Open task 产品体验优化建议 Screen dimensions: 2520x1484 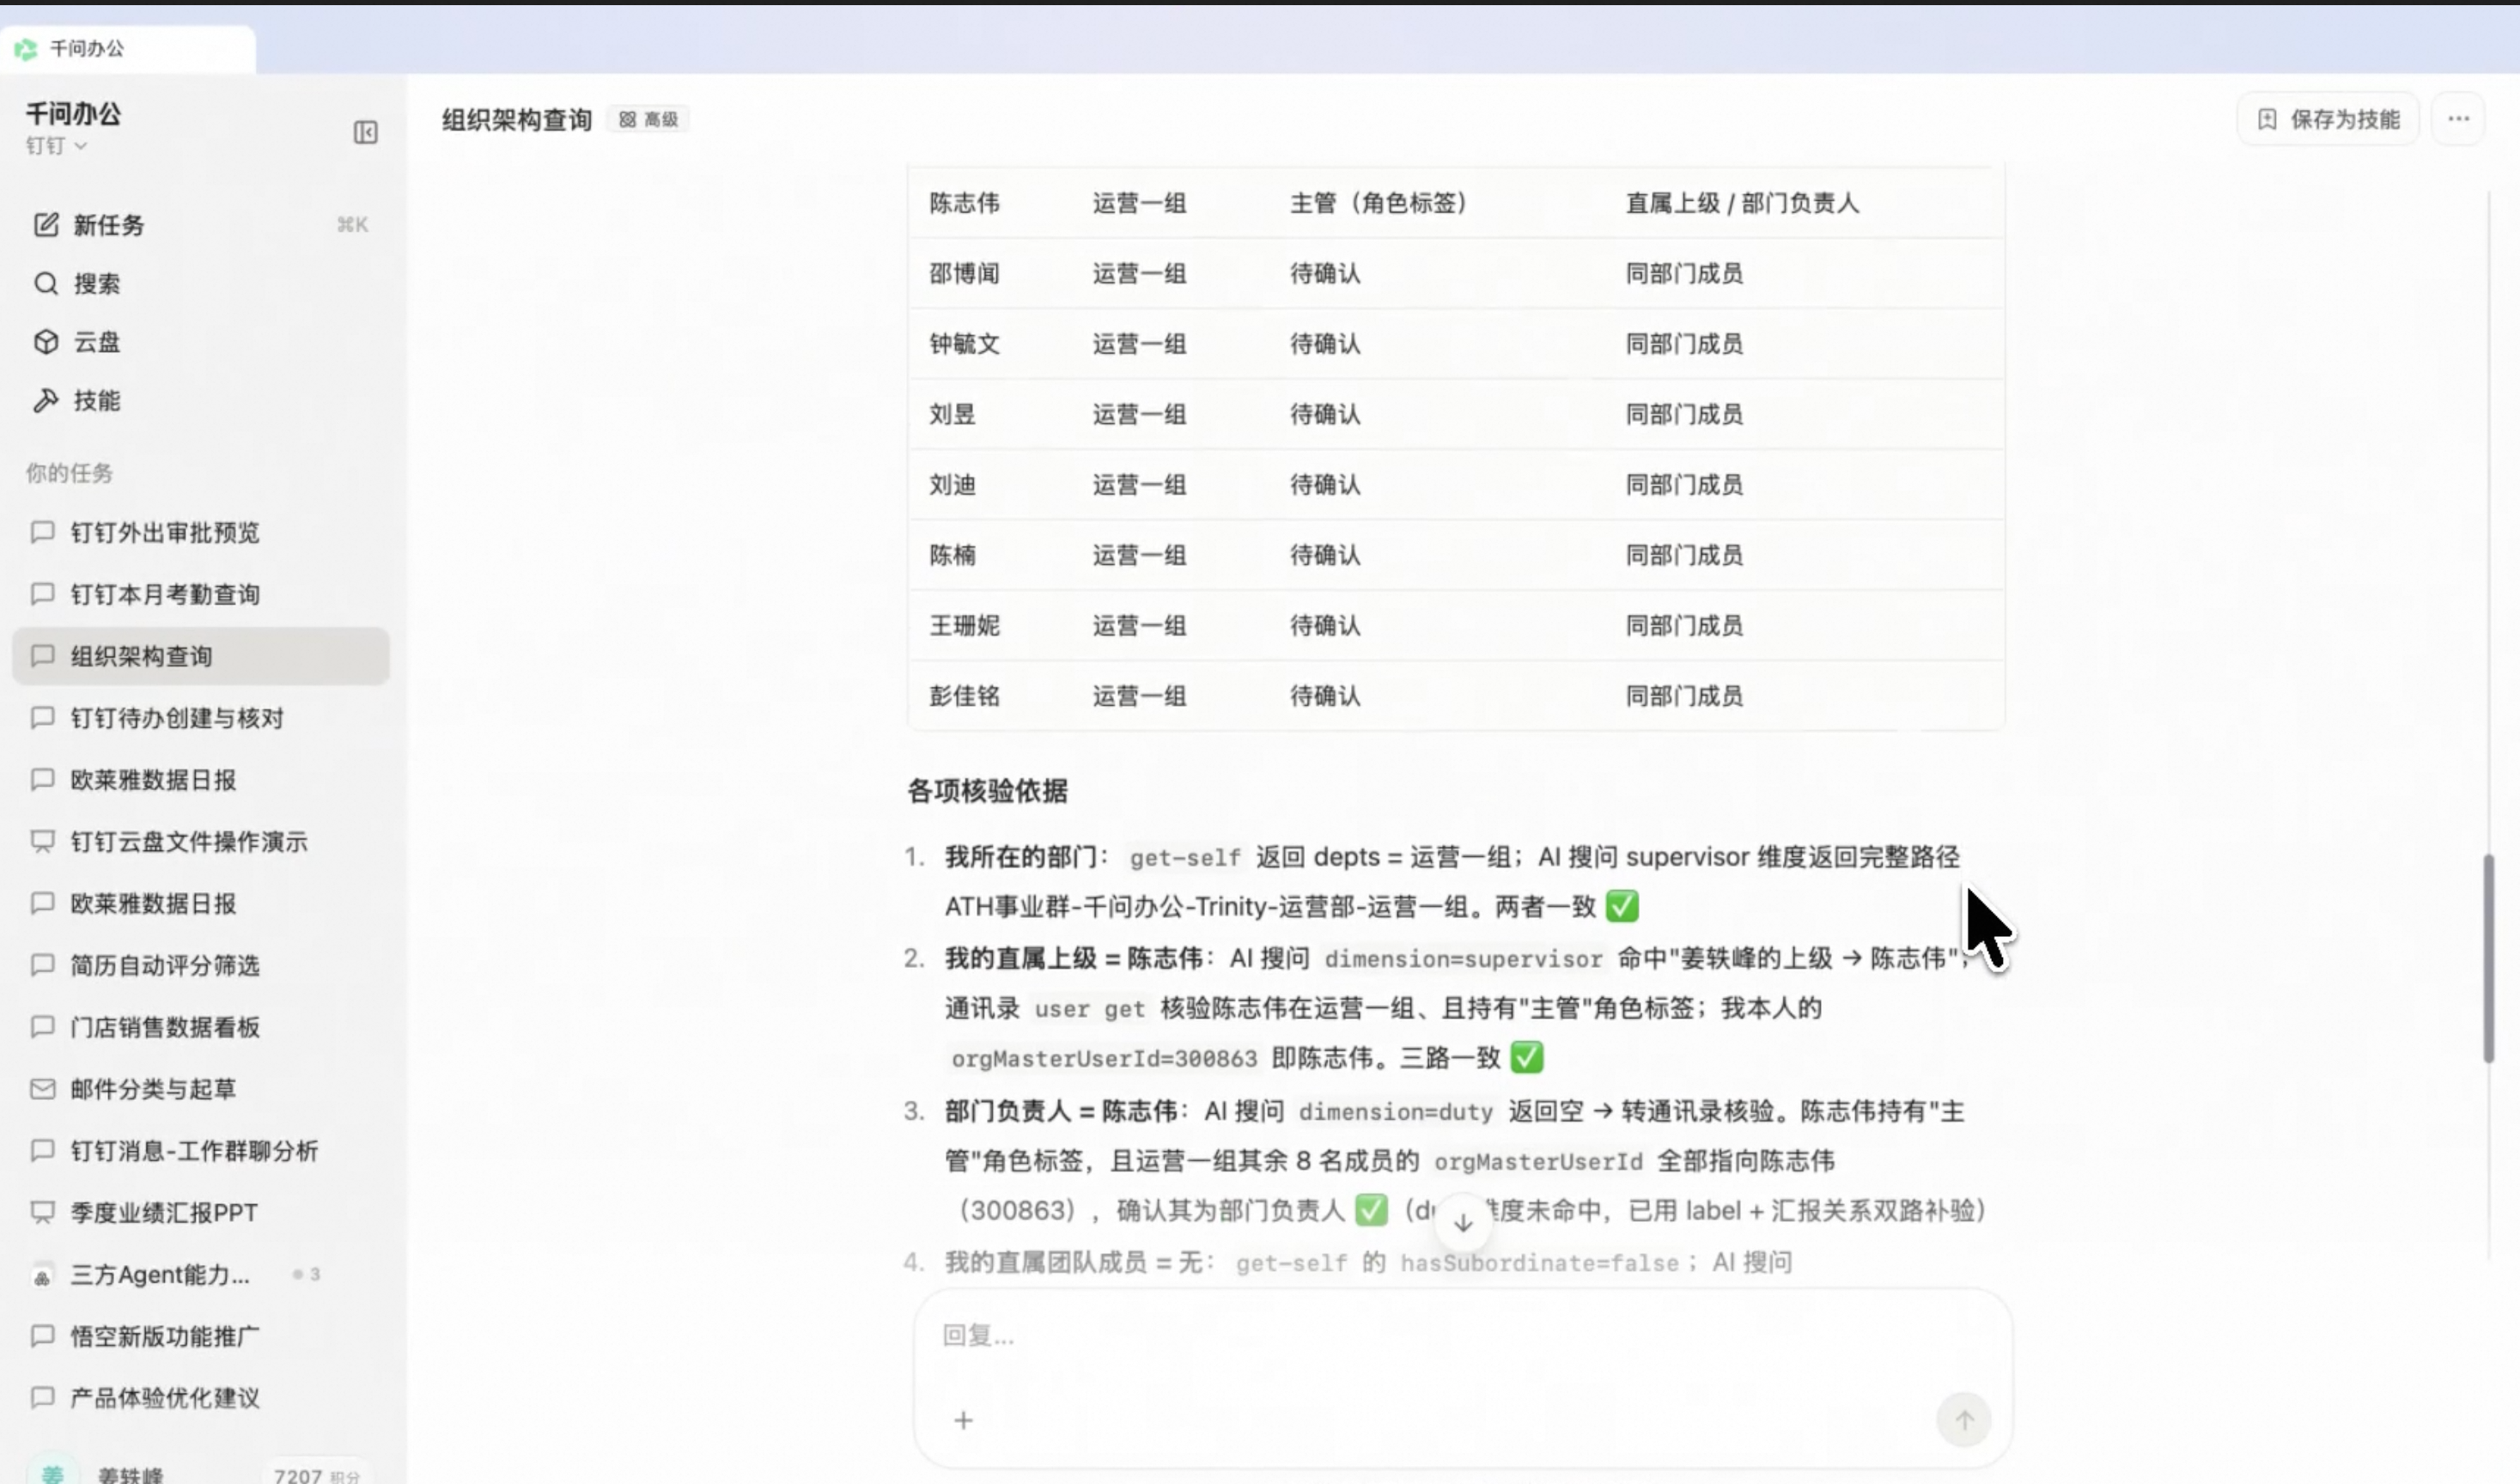point(200,1398)
